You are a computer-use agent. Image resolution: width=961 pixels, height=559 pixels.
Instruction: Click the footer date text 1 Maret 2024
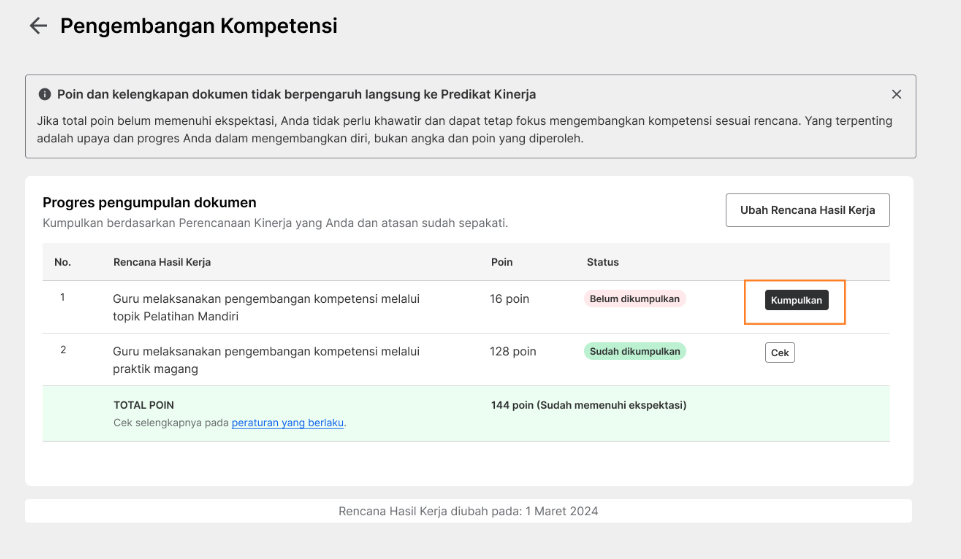(x=561, y=511)
